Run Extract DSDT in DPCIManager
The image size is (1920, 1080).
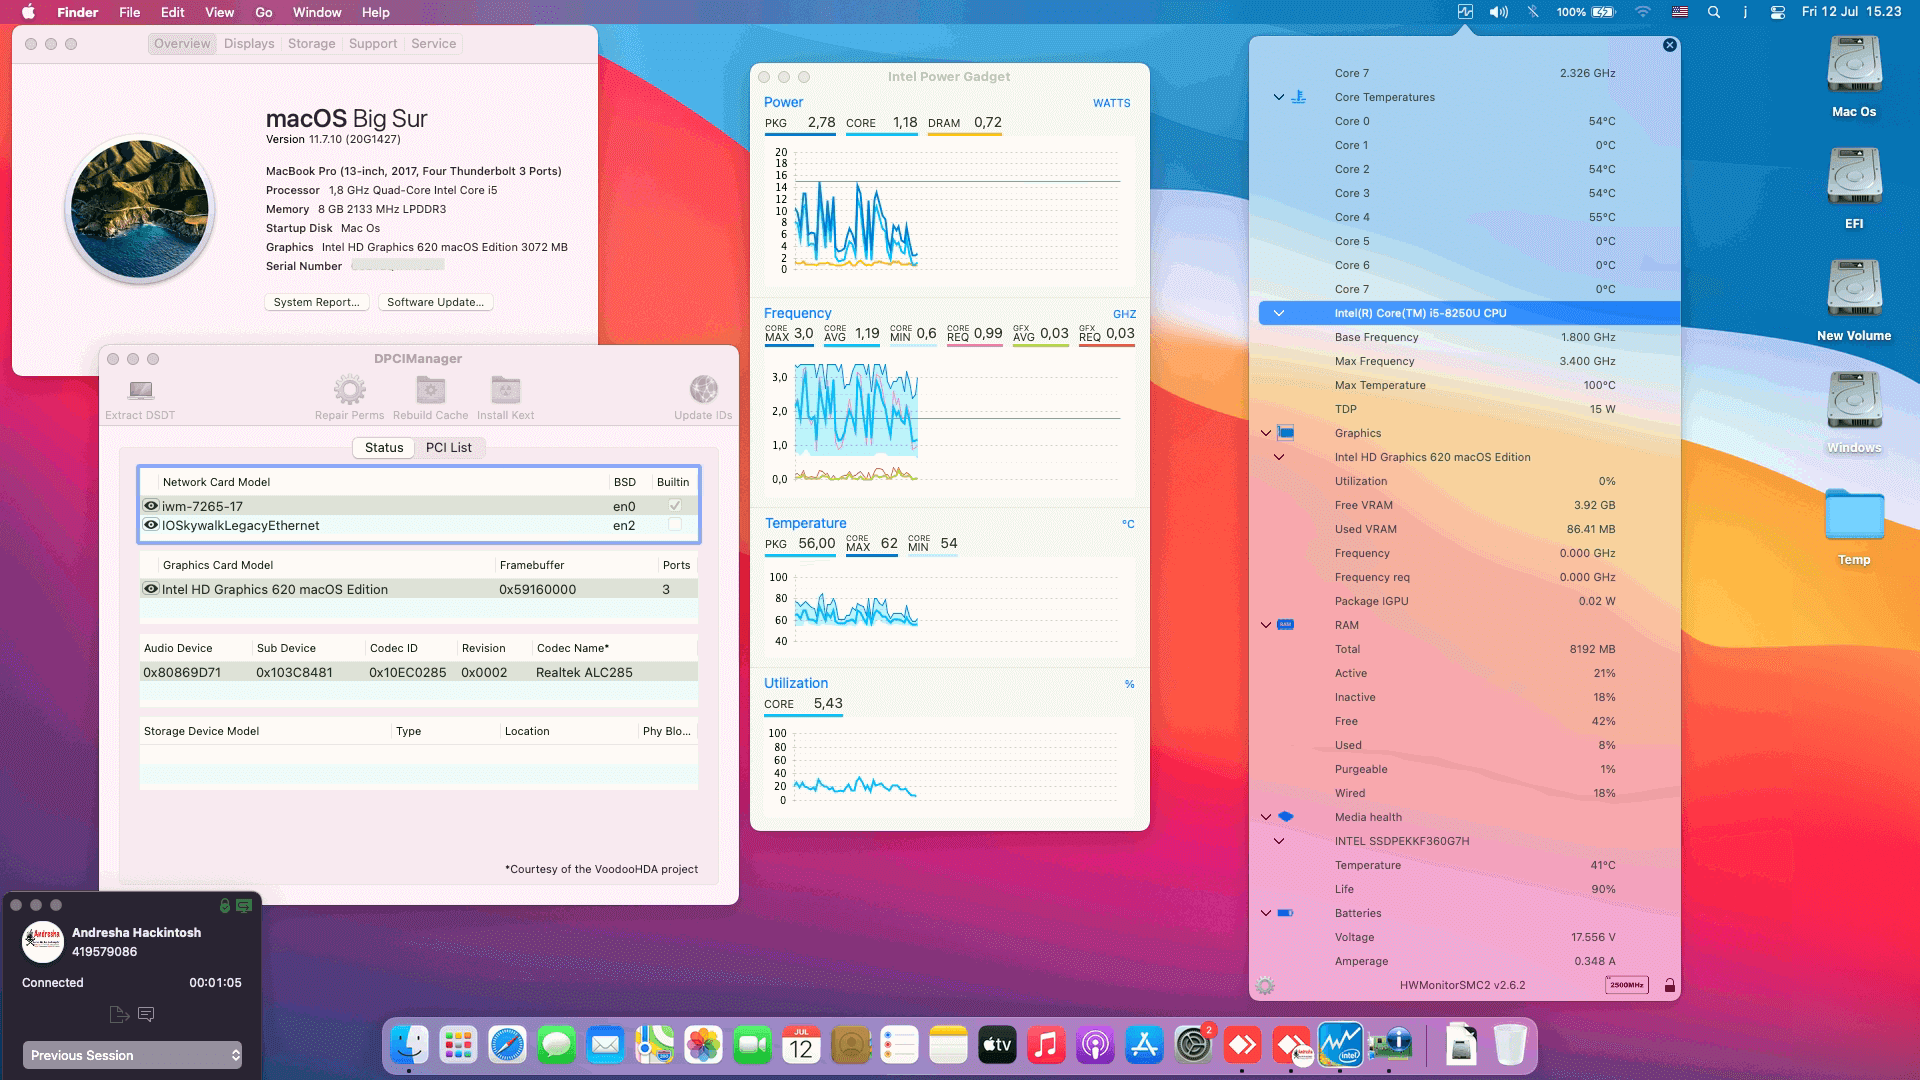140,392
